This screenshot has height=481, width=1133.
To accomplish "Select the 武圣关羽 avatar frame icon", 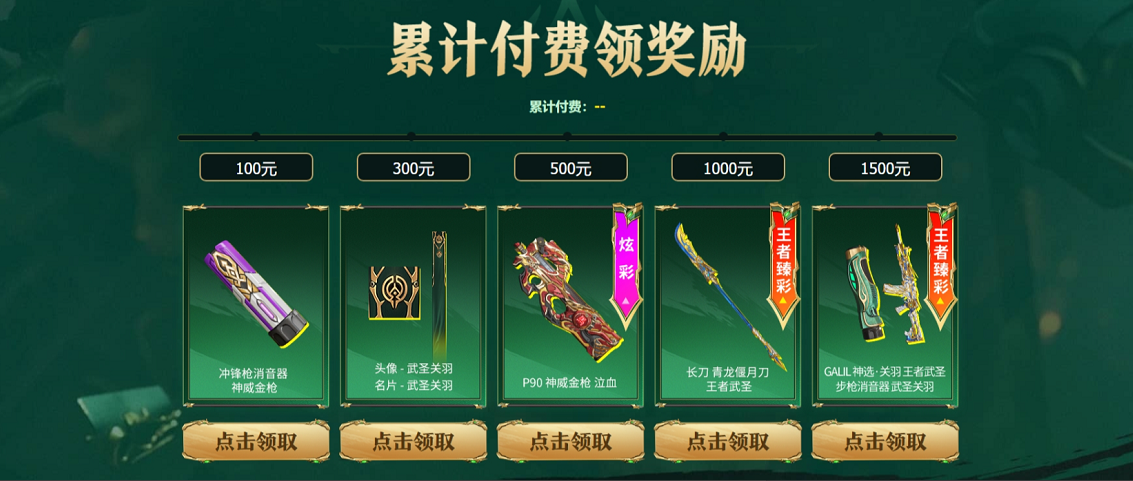I will click(396, 292).
